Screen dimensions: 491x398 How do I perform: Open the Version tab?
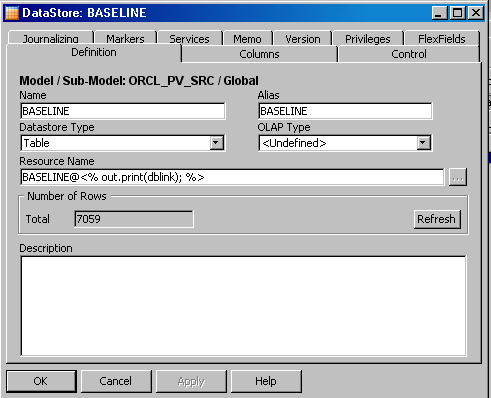(303, 39)
